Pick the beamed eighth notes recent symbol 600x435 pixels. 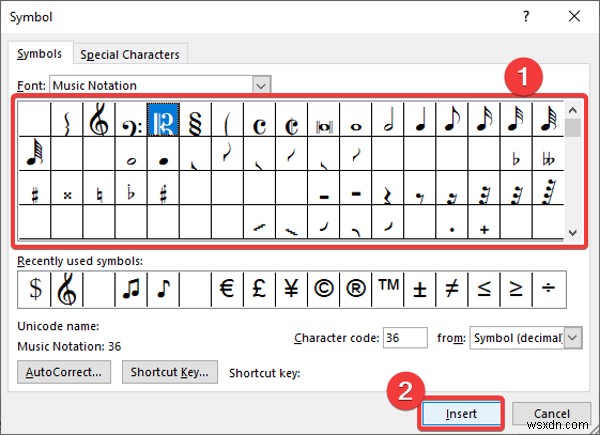click(x=131, y=289)
